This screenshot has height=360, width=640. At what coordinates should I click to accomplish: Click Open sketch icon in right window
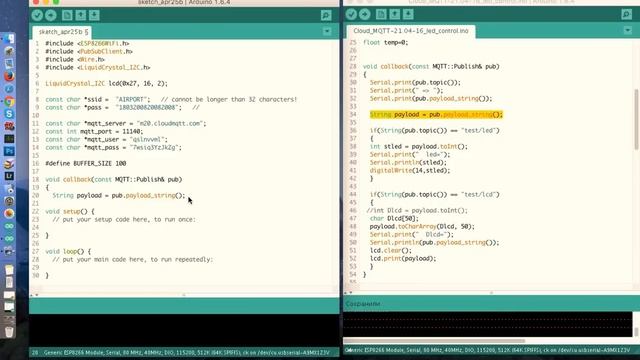(395, 14)
